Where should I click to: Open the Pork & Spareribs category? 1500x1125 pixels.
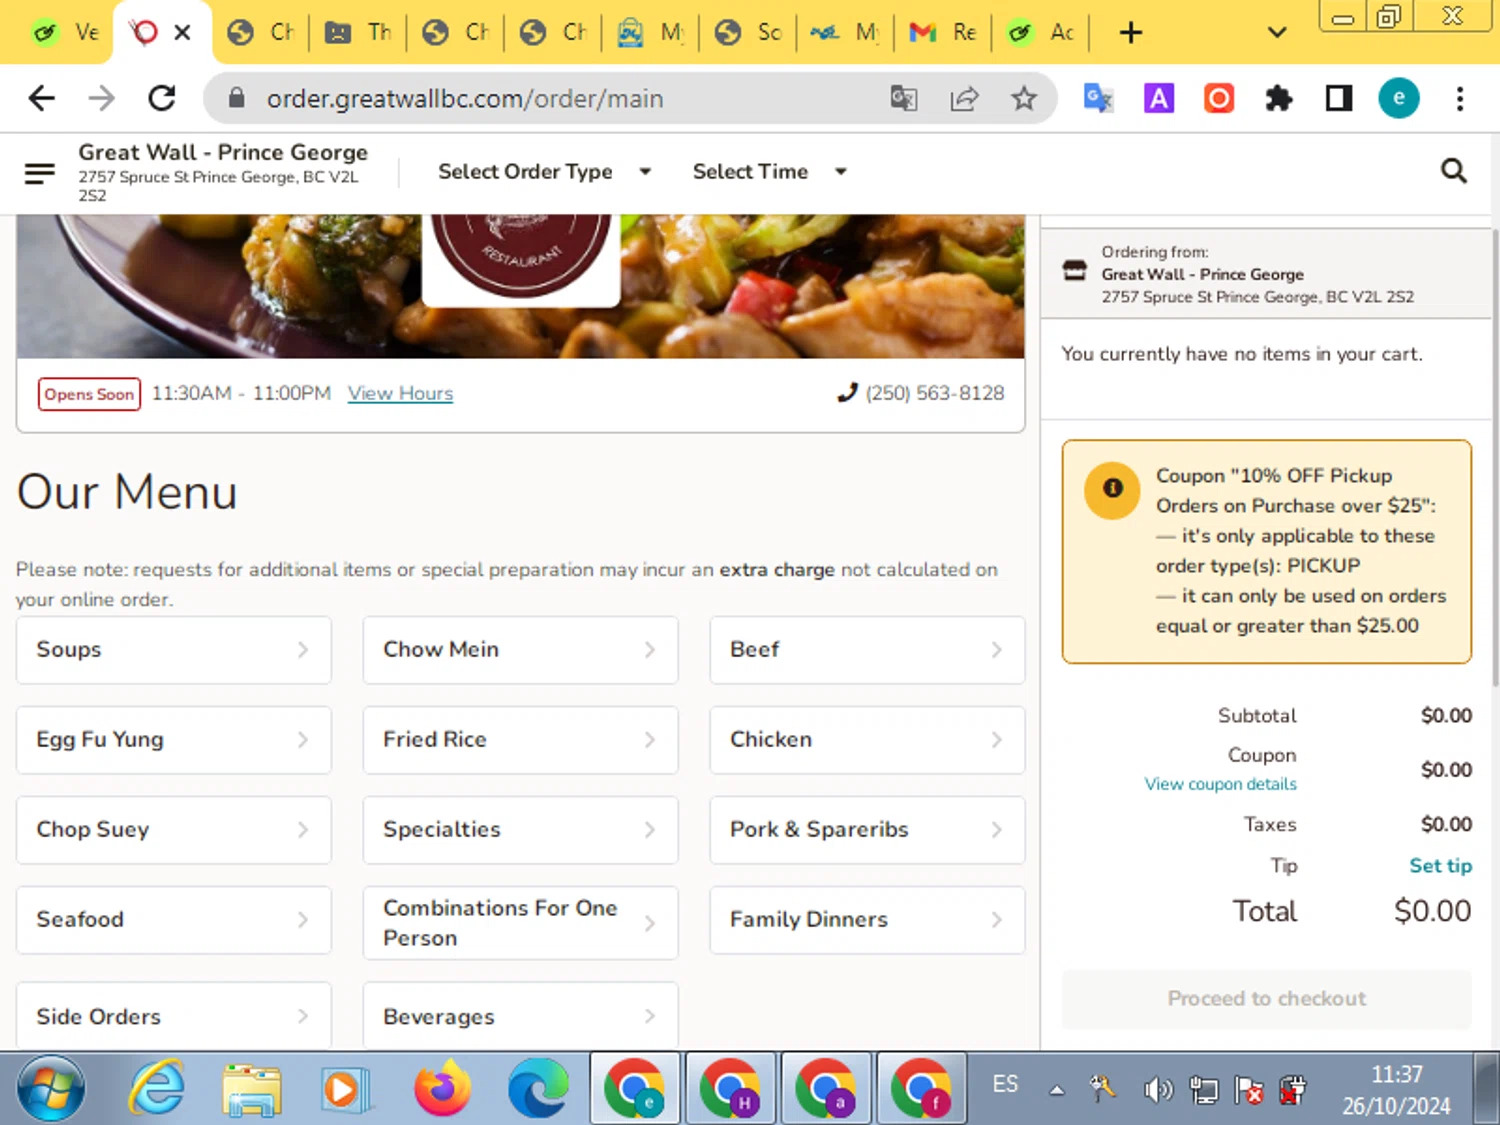[x=867, y=830]
